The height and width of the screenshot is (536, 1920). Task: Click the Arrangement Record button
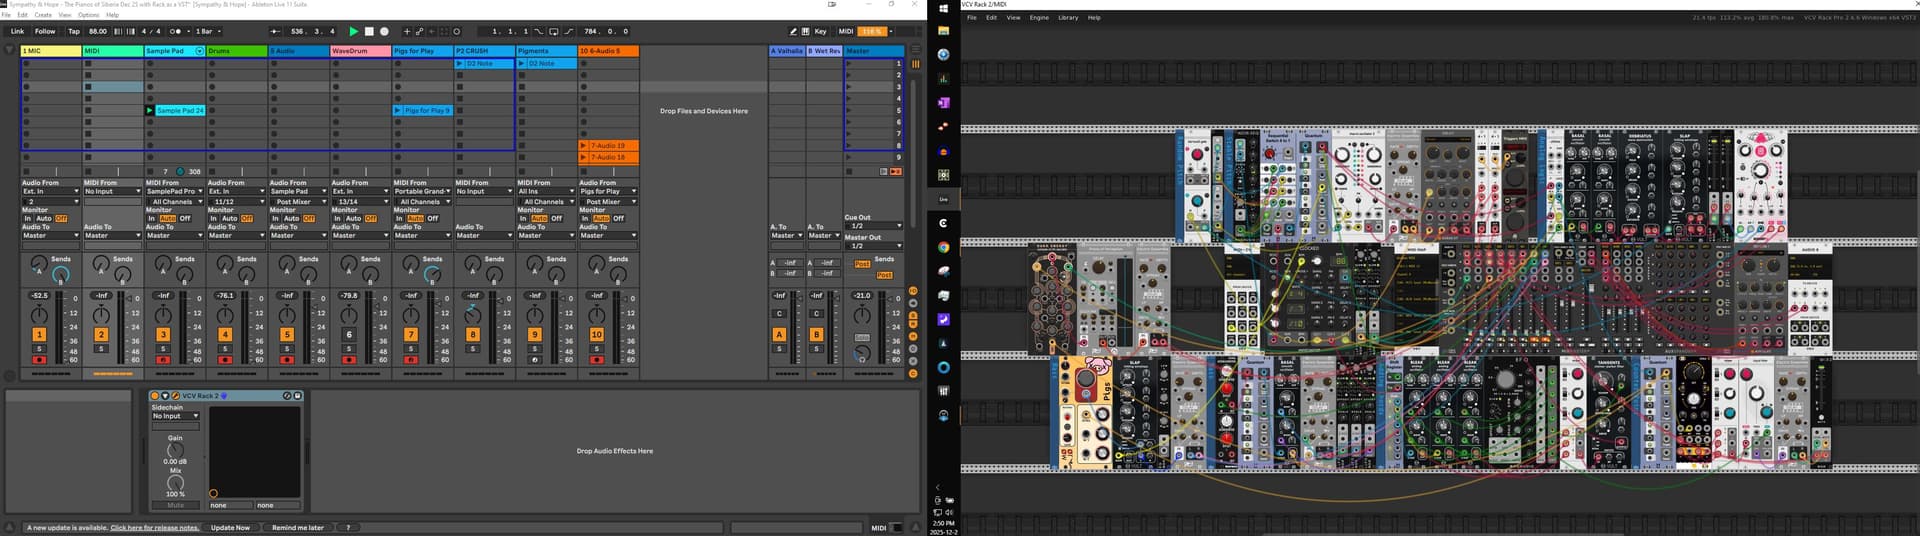tap(384, 31)
